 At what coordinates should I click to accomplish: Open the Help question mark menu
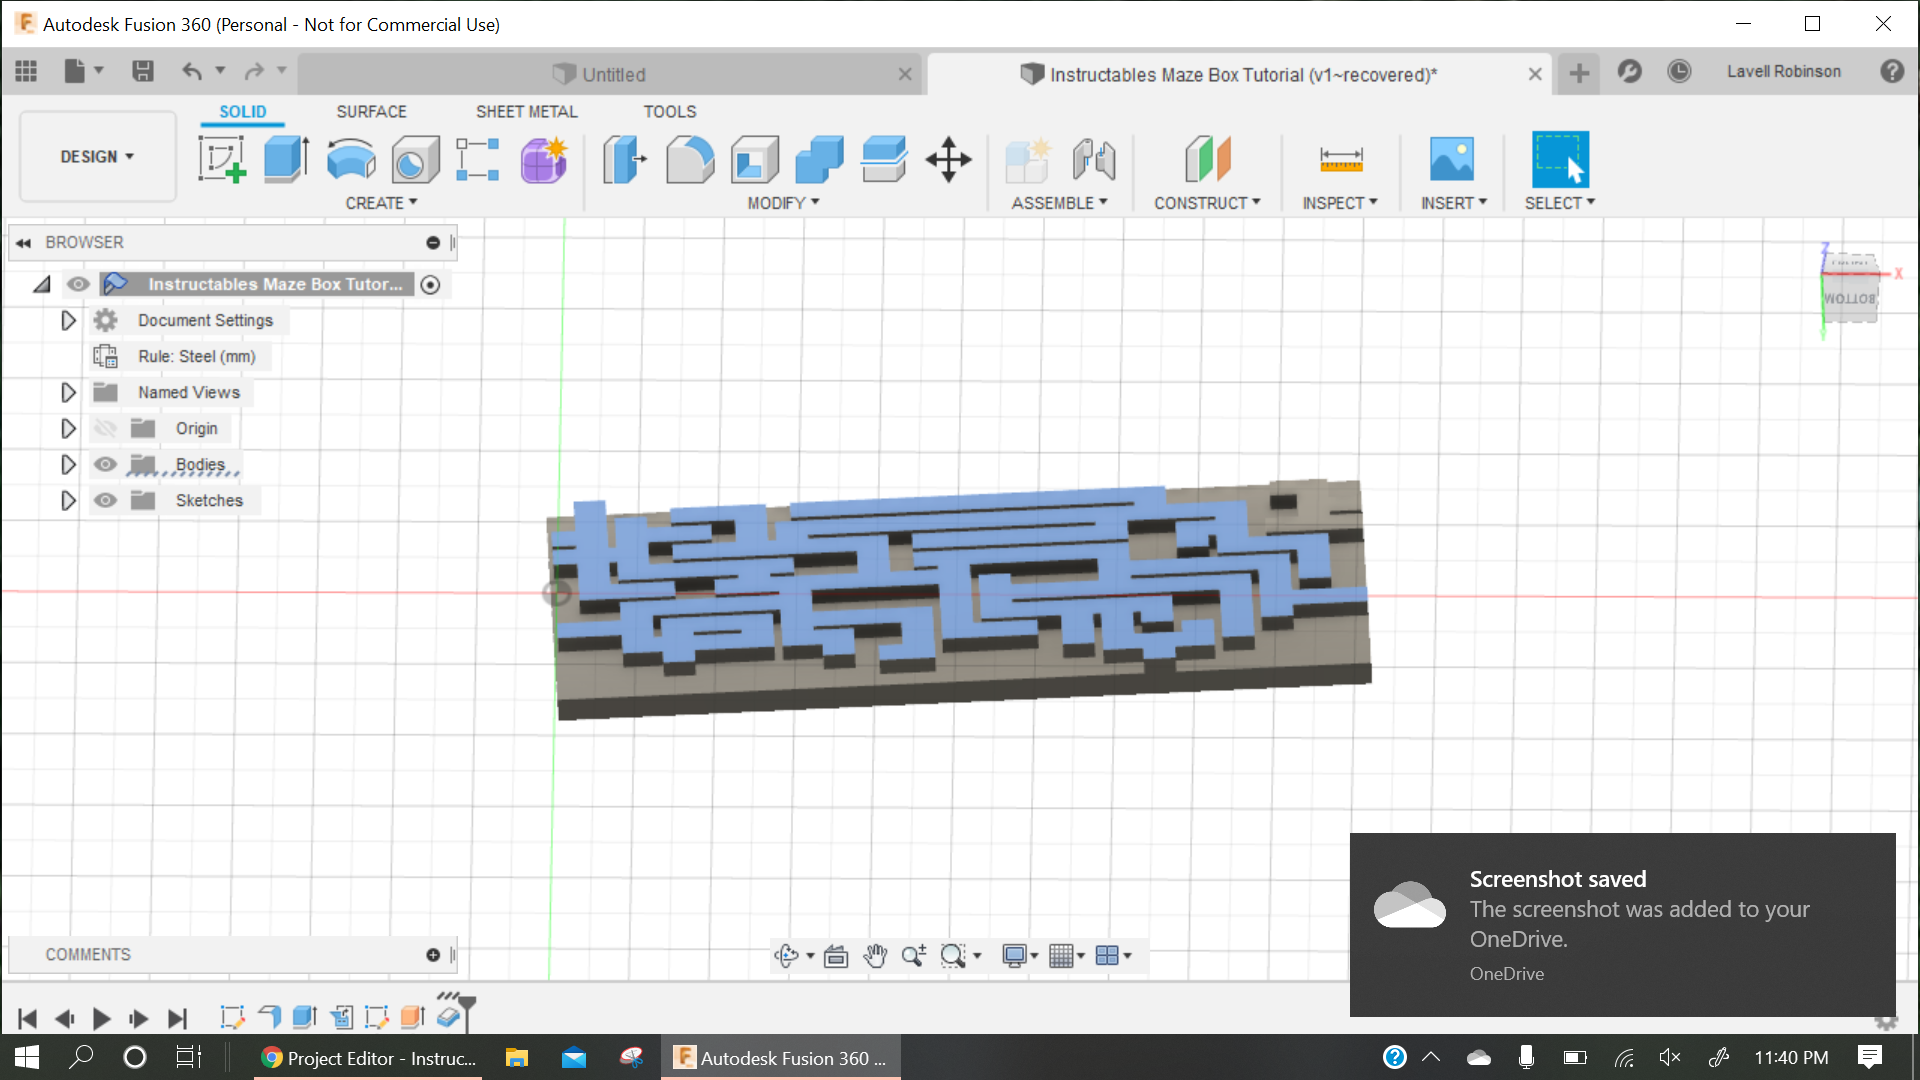pyautogui.click(x=1892, y=71)
